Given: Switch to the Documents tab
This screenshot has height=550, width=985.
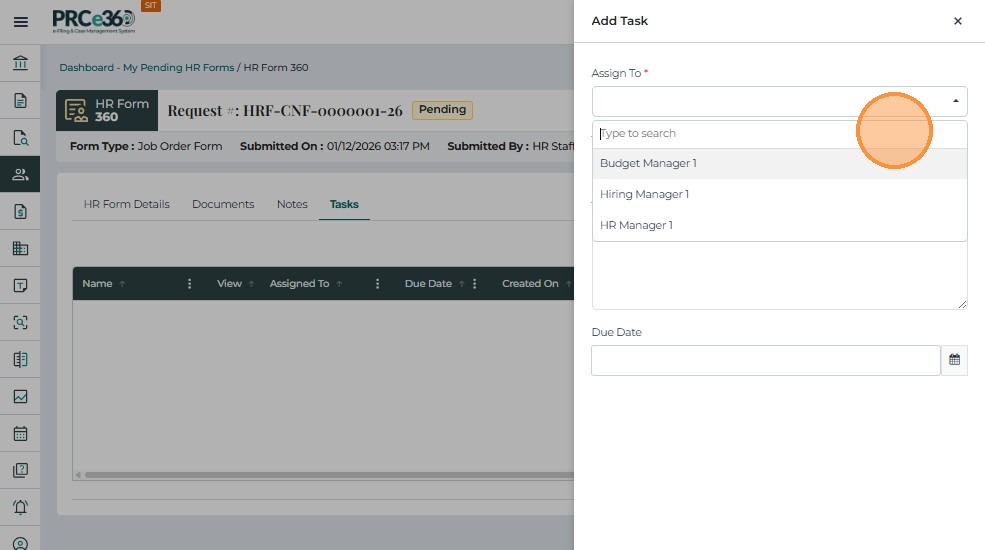Looking at the screenshot, I should (x=223, y=204).
